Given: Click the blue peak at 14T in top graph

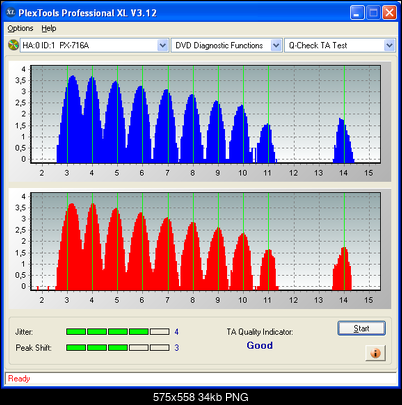Looking at the screenshot, I should pyautogui.click(x=343, y=140).
